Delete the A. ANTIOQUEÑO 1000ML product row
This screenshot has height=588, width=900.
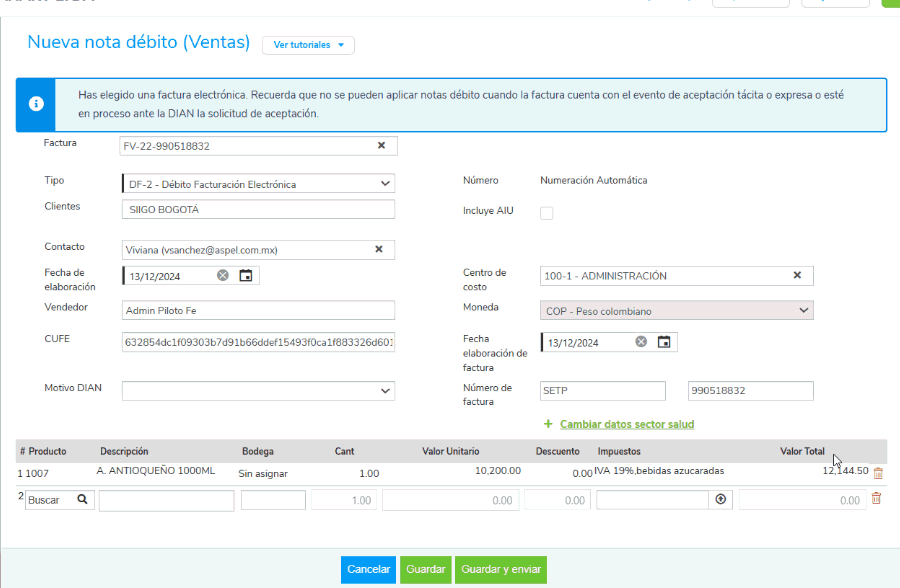point(878,473)
